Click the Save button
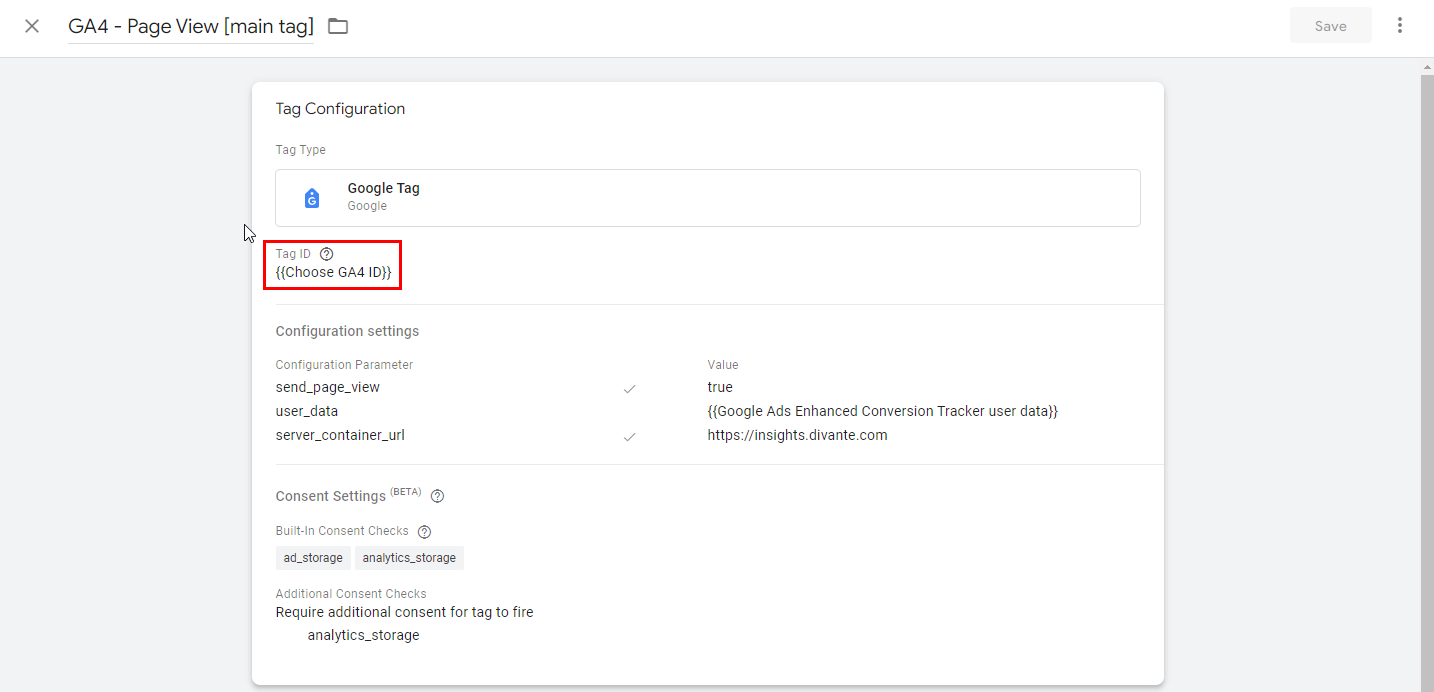Image resolution: width=1434 pixels, height=692 pixels. tap(1330, 26)
